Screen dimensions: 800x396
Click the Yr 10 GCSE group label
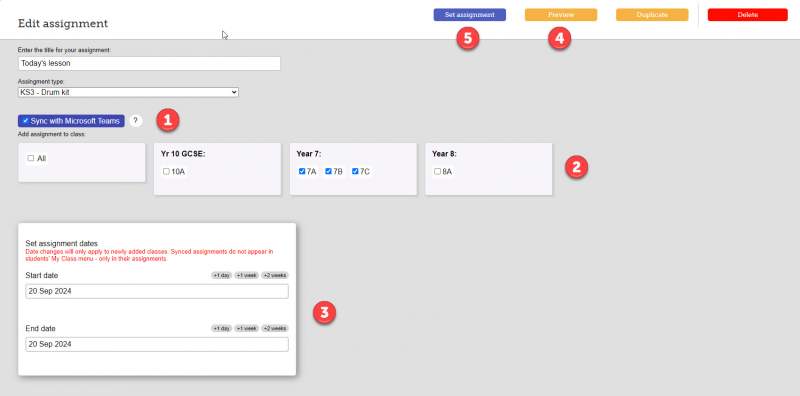pos(183,154)
